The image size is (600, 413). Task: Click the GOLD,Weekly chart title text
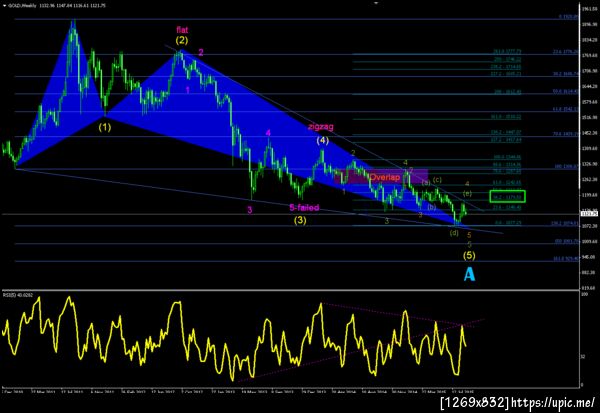coord(20,6)
